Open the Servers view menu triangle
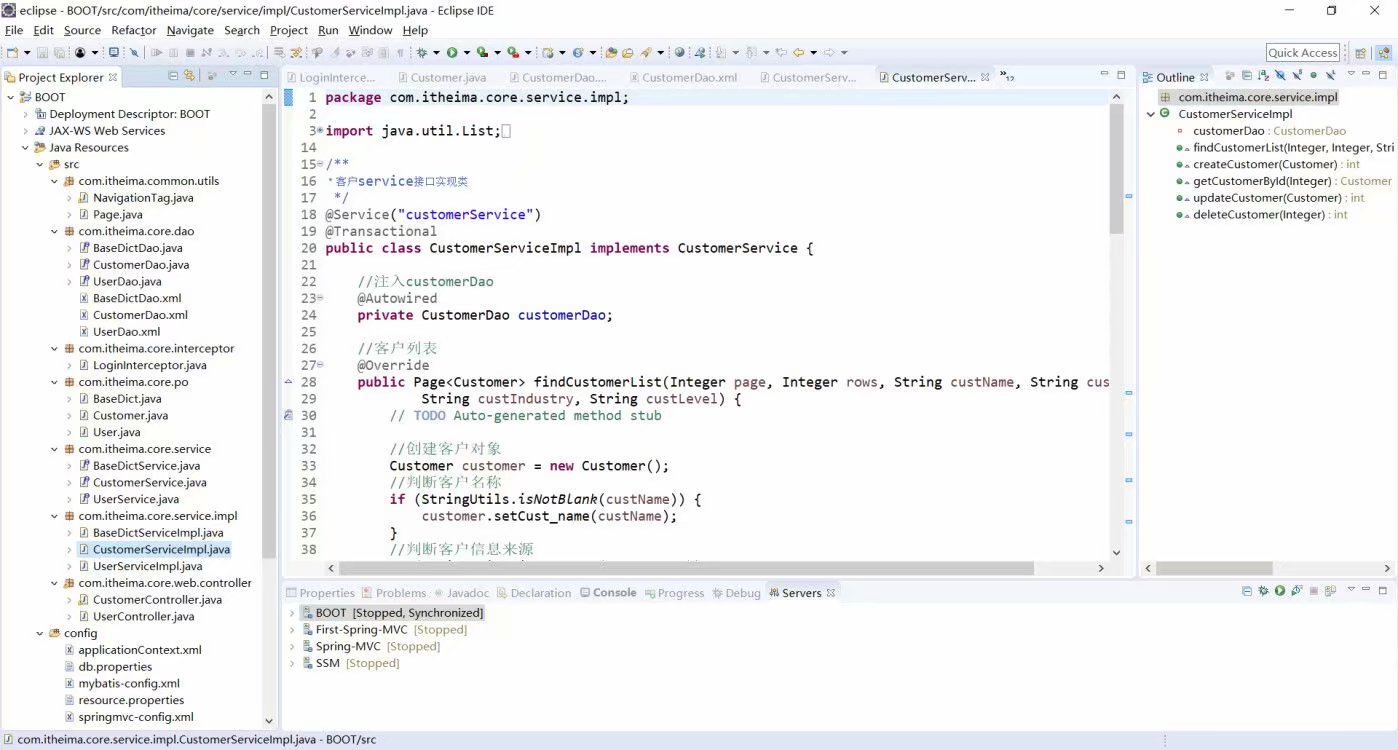 click(x=1351, y=589)
